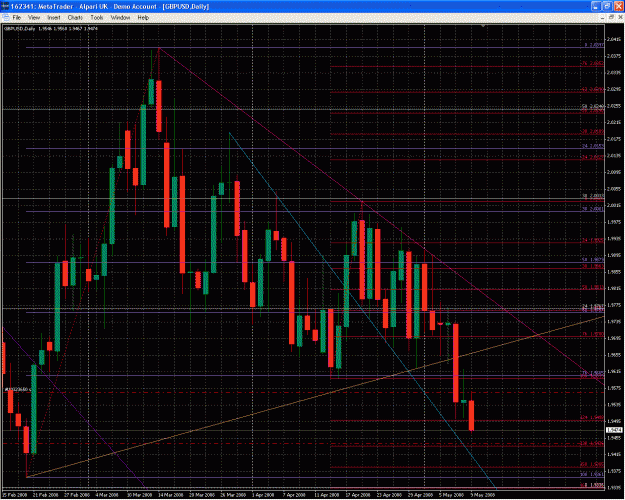Click the chart shift triangle marker
Screen dimensions: 625x500
(483, 26)
